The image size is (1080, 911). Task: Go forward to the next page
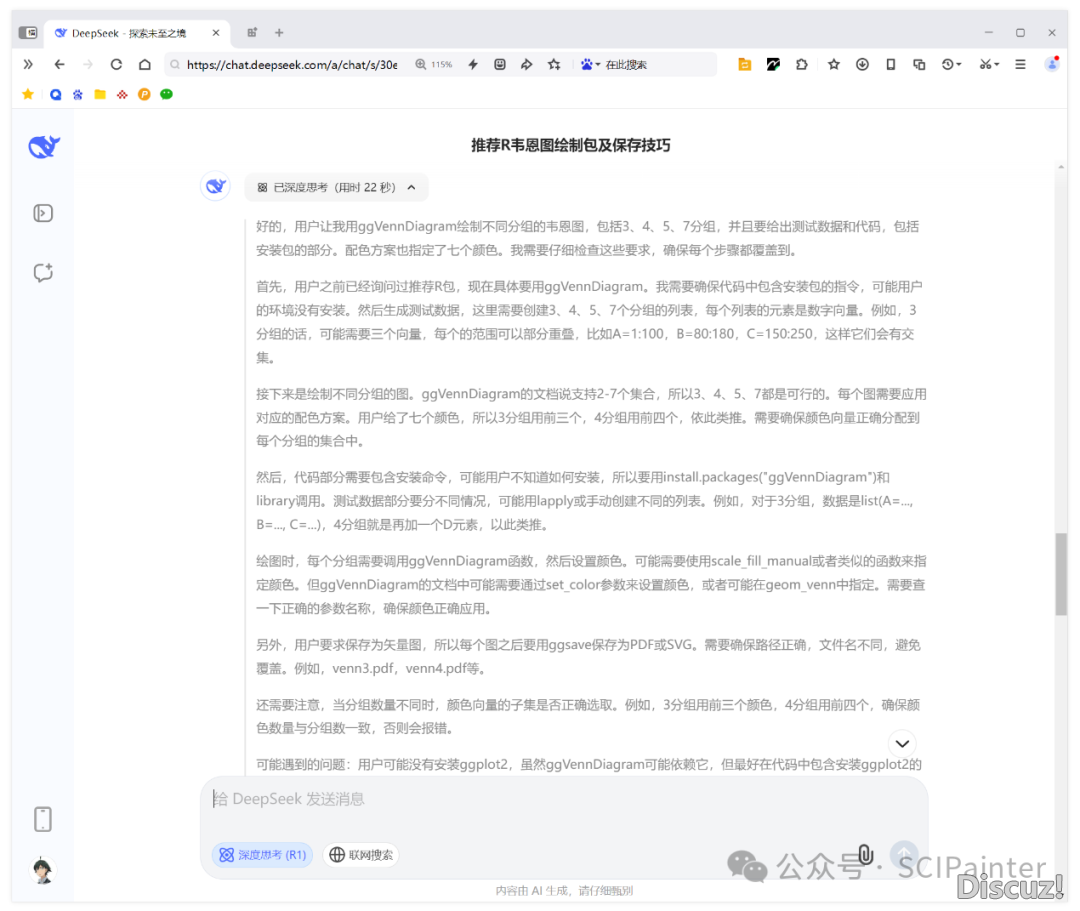tap(87, 65)
